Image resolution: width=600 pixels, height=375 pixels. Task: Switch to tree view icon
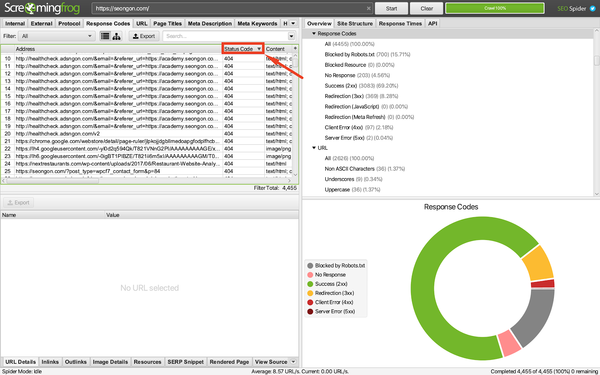[116, 36]
